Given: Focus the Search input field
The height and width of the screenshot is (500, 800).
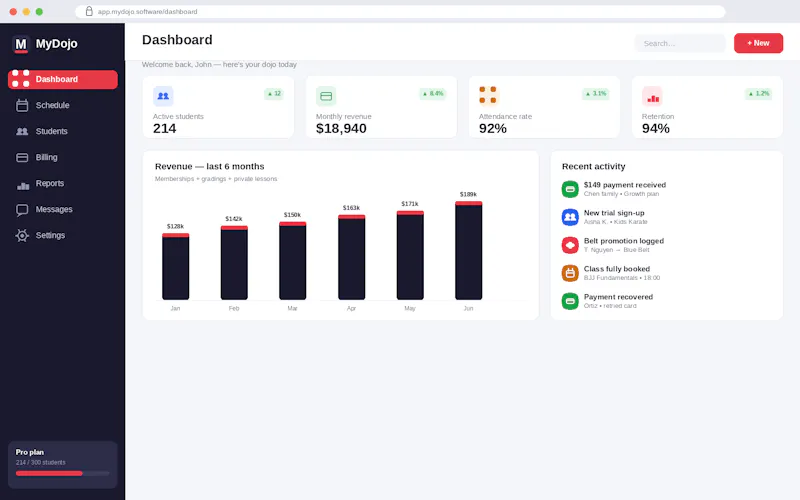Looking at the screenshot, I should (680, 43).
